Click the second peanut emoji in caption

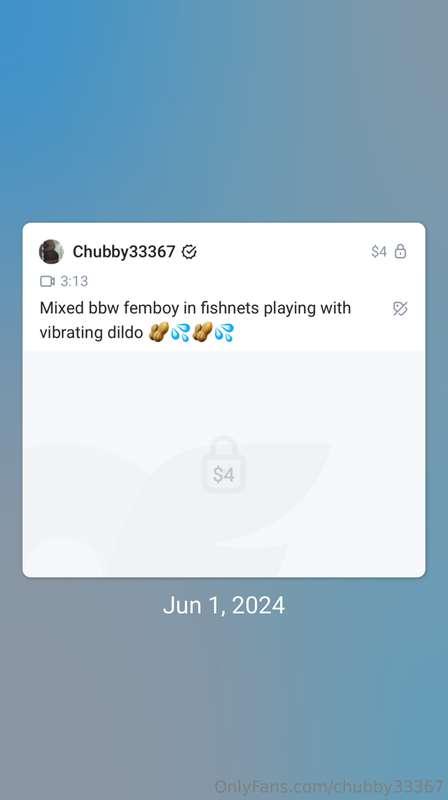point(202,332)
